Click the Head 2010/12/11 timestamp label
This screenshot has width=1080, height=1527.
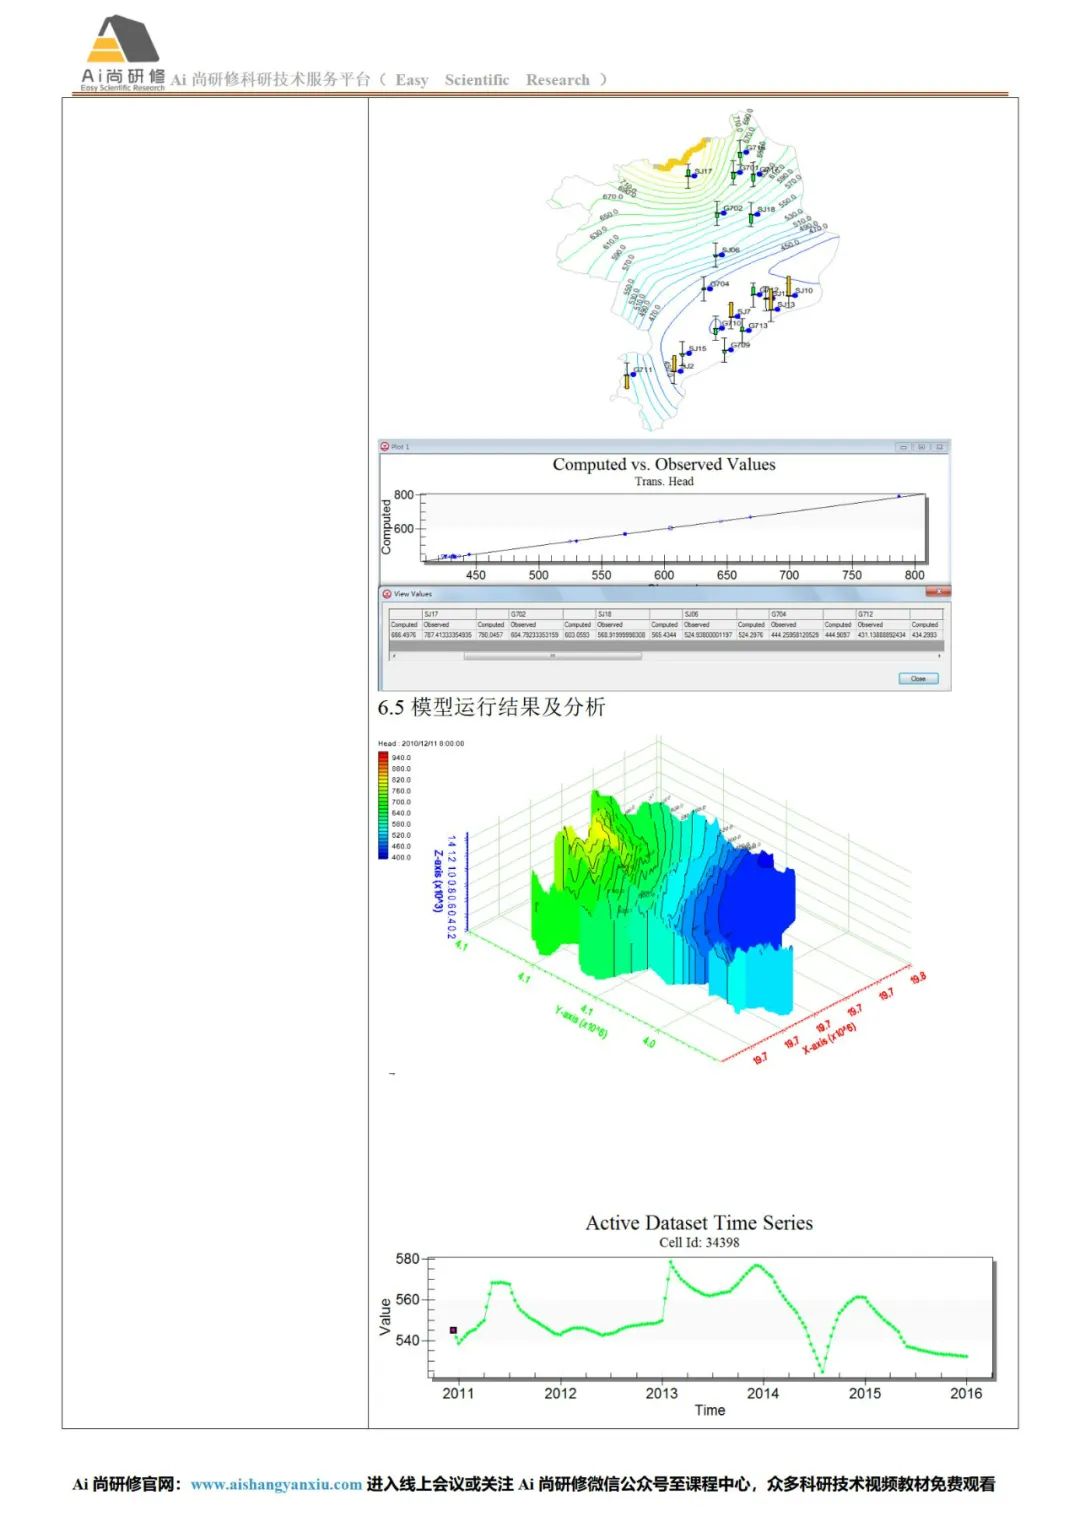(x=421, y=743)
